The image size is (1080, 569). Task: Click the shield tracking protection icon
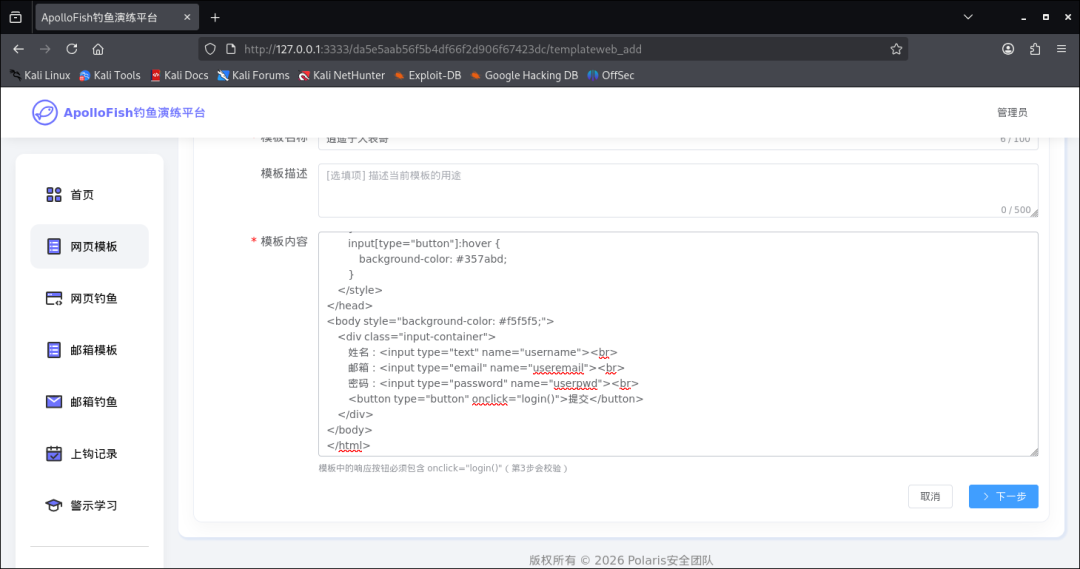pyautogui.click(x=210, y=49)
